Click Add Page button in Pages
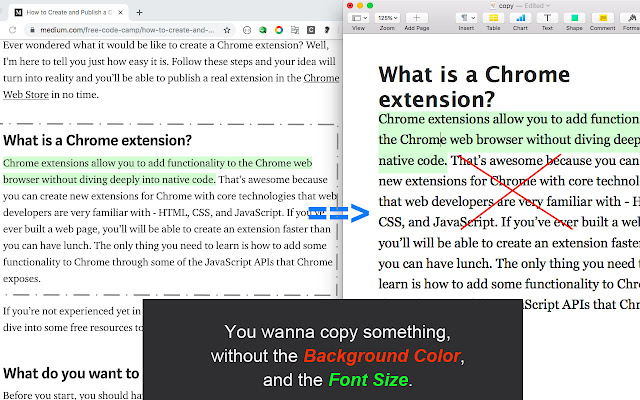The image size is (640, 400). click(416, 18)
